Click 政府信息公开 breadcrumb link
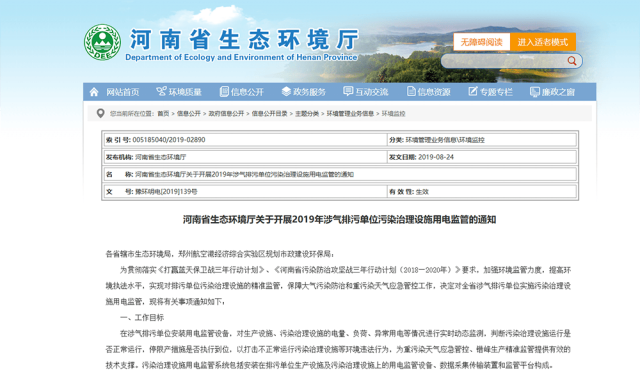 226,114
